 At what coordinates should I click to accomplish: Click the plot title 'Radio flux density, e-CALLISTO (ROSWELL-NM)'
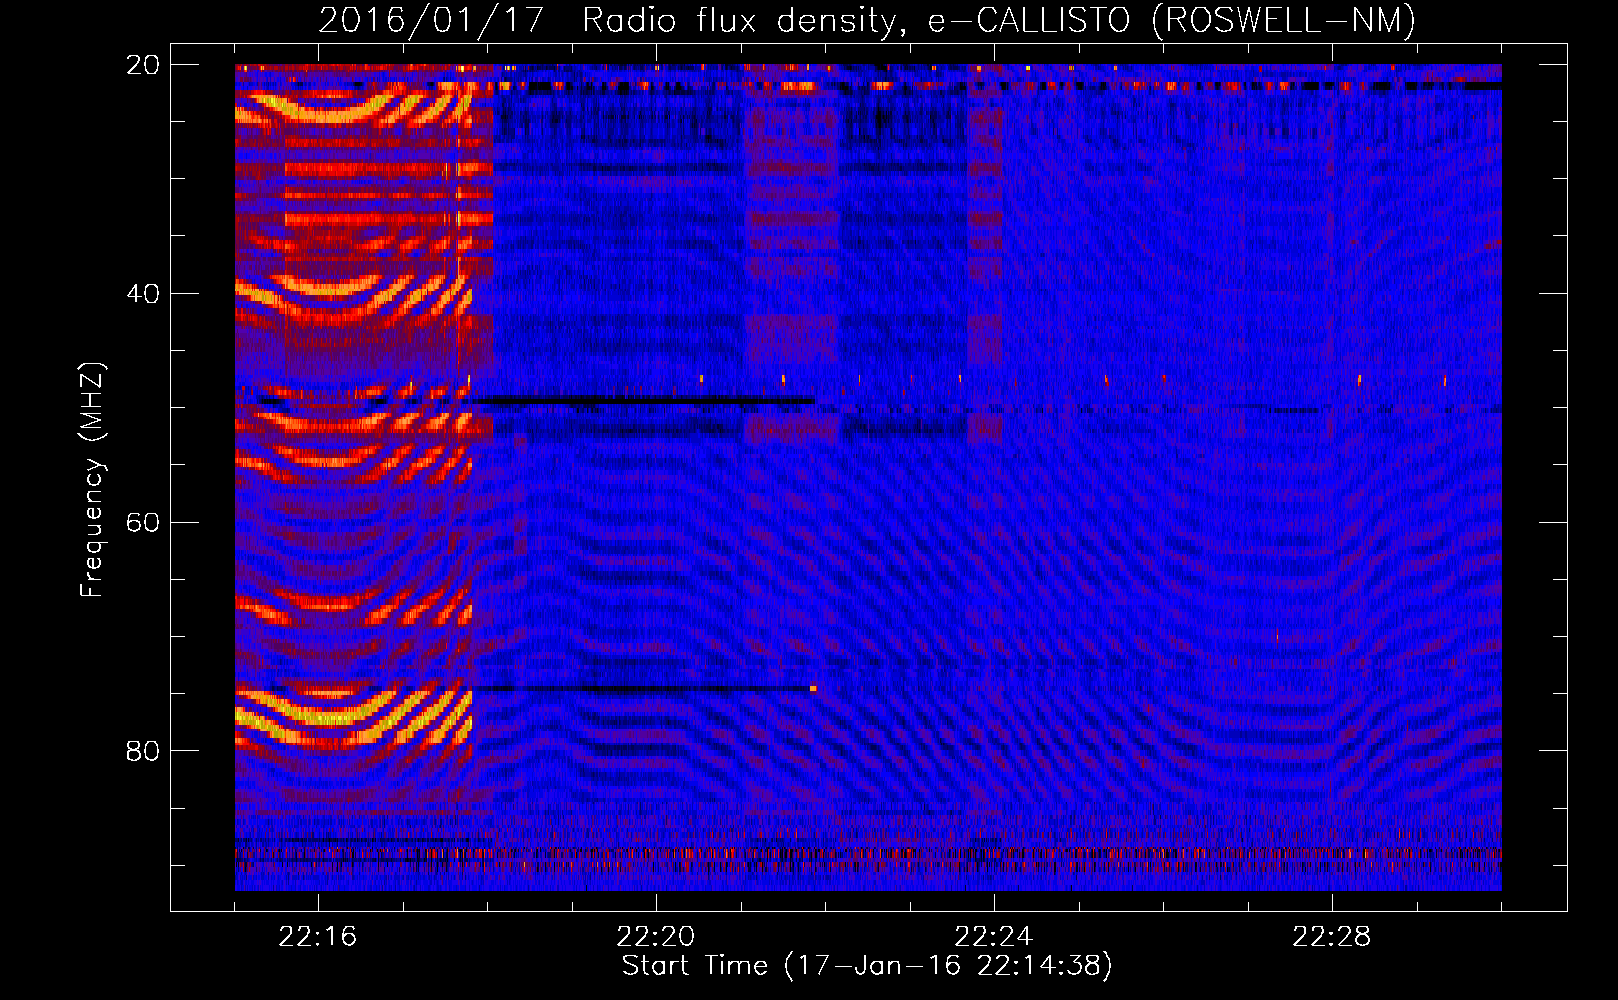click(x=999, y=20)
